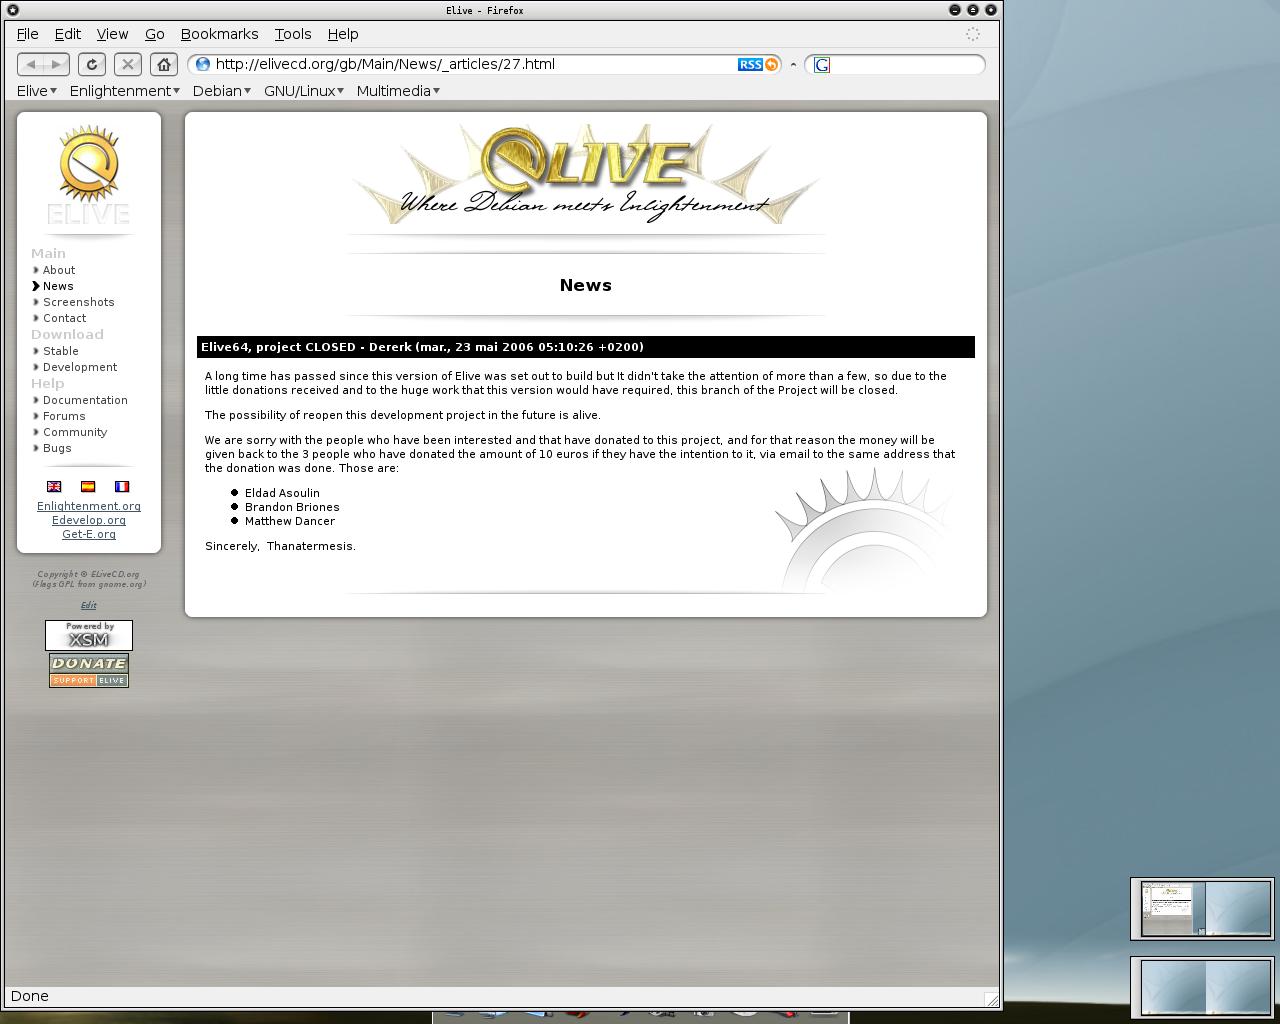Click the 'News' page heading
The height and width of the screenshot is (1024, 1280).
(x=586, y=285)
